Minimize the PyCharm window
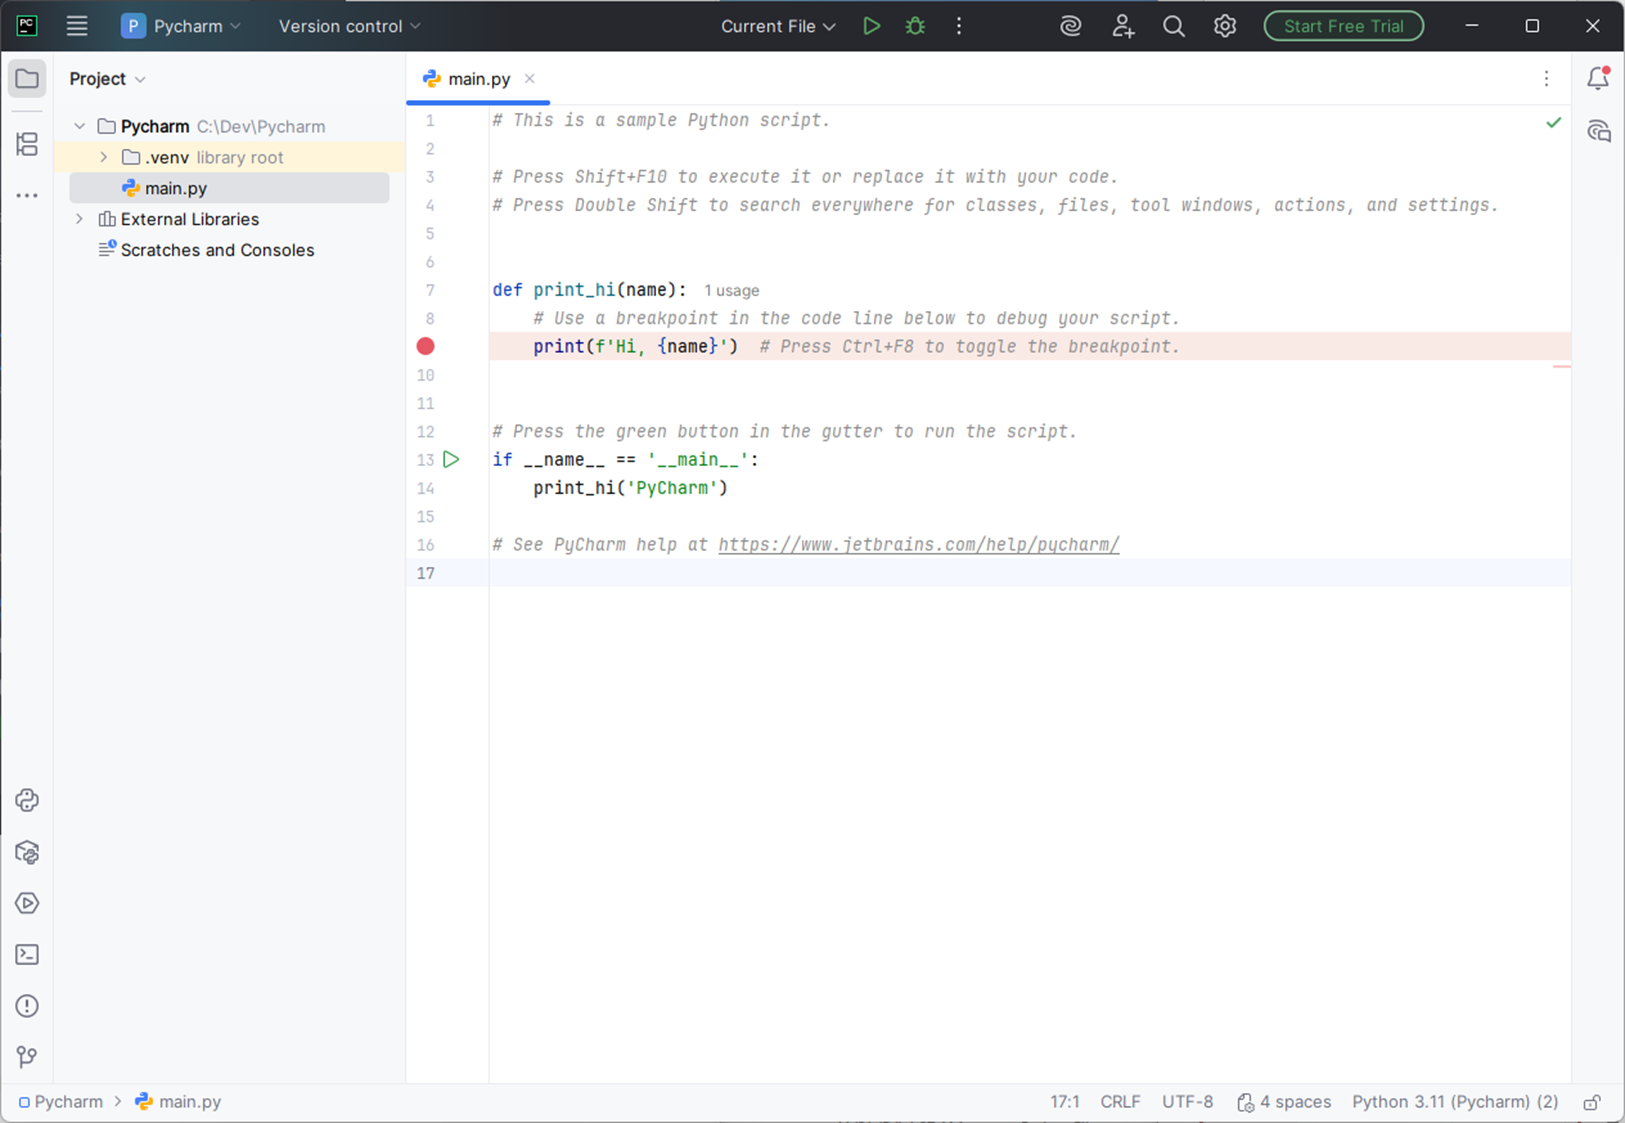The width and height of the screenshot is (1625, 1123). click(1472, 26)
